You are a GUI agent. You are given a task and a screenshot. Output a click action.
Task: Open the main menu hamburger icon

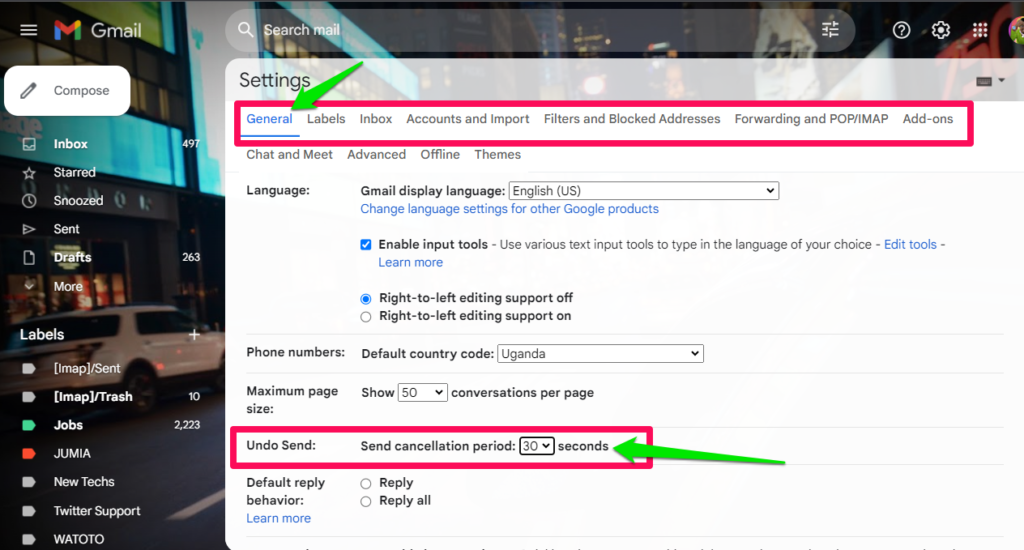coord(28,30)
